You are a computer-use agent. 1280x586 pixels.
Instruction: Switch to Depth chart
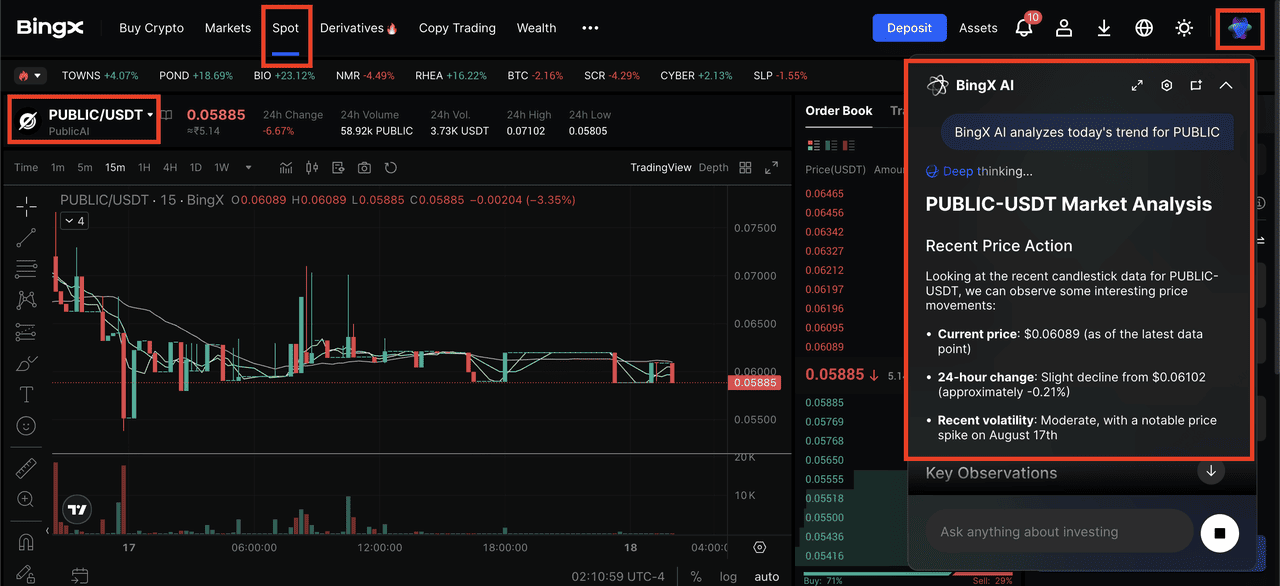(x=714, y=167)
